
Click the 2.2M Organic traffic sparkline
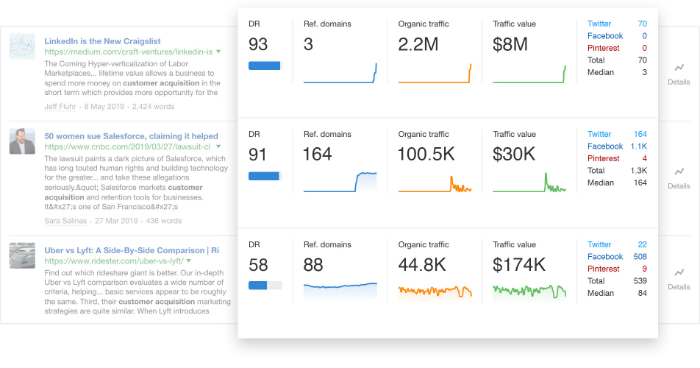435,73
